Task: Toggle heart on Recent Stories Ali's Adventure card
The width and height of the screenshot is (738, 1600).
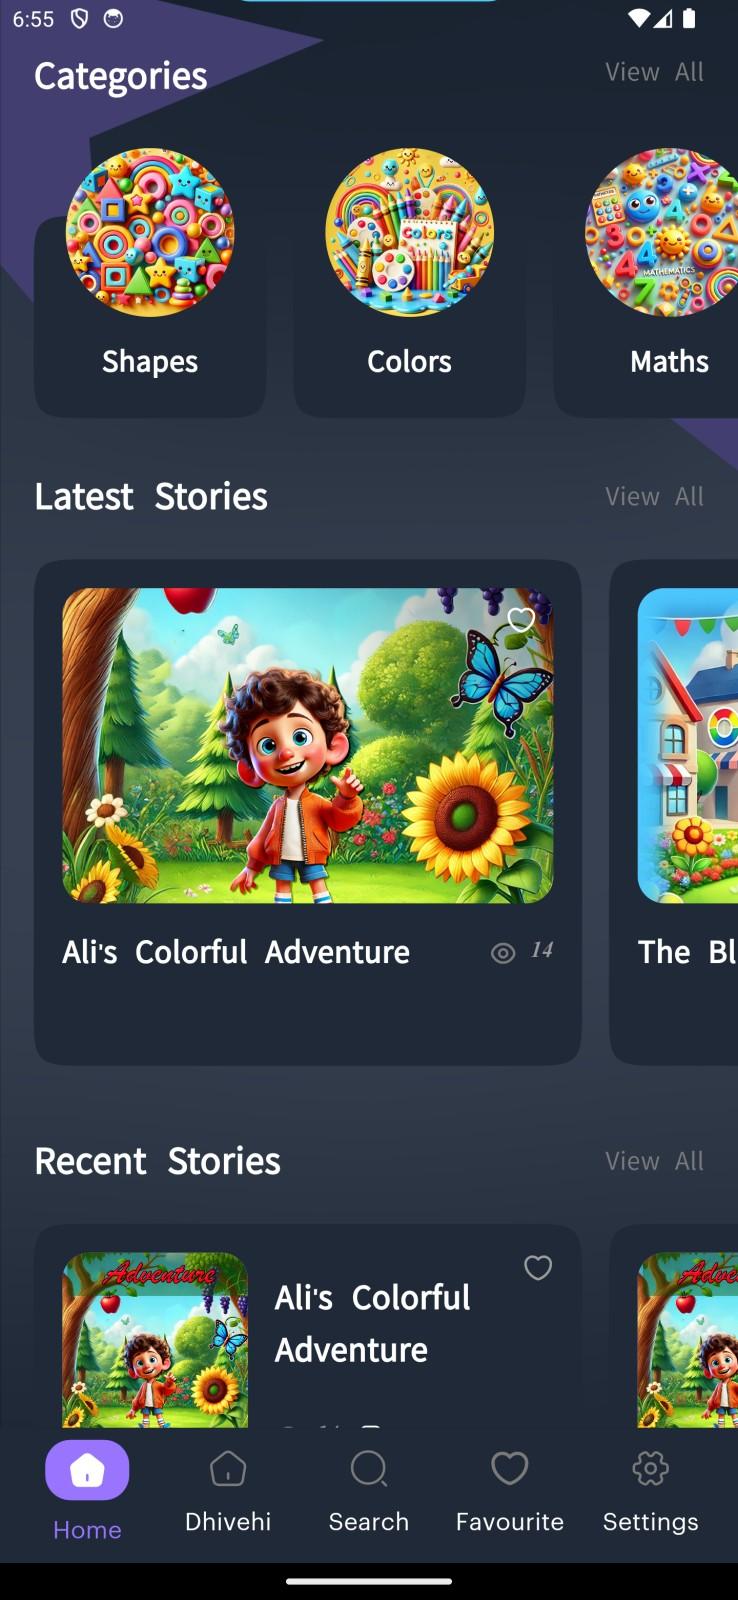Action: [538, 1268]
